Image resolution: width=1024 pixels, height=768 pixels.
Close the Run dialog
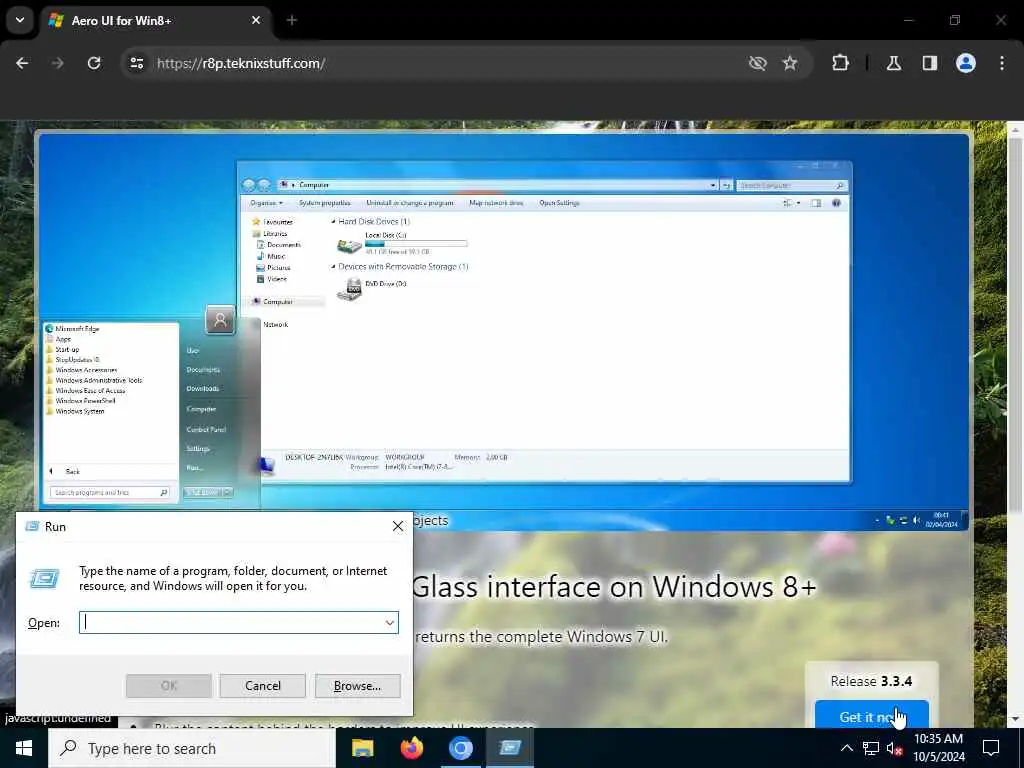pos(398,526)
